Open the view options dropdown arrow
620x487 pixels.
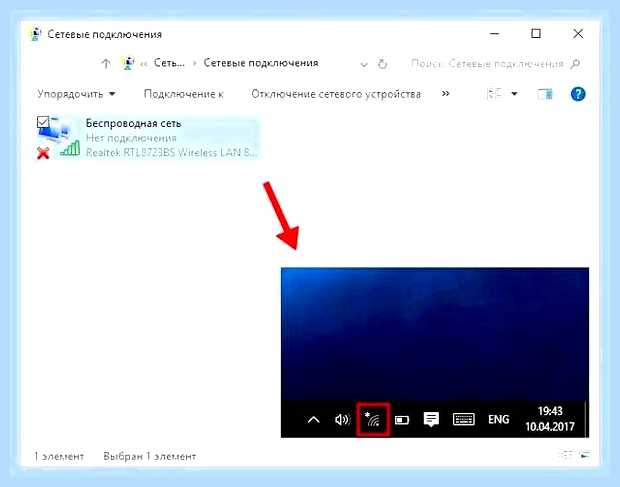point(514,94)
